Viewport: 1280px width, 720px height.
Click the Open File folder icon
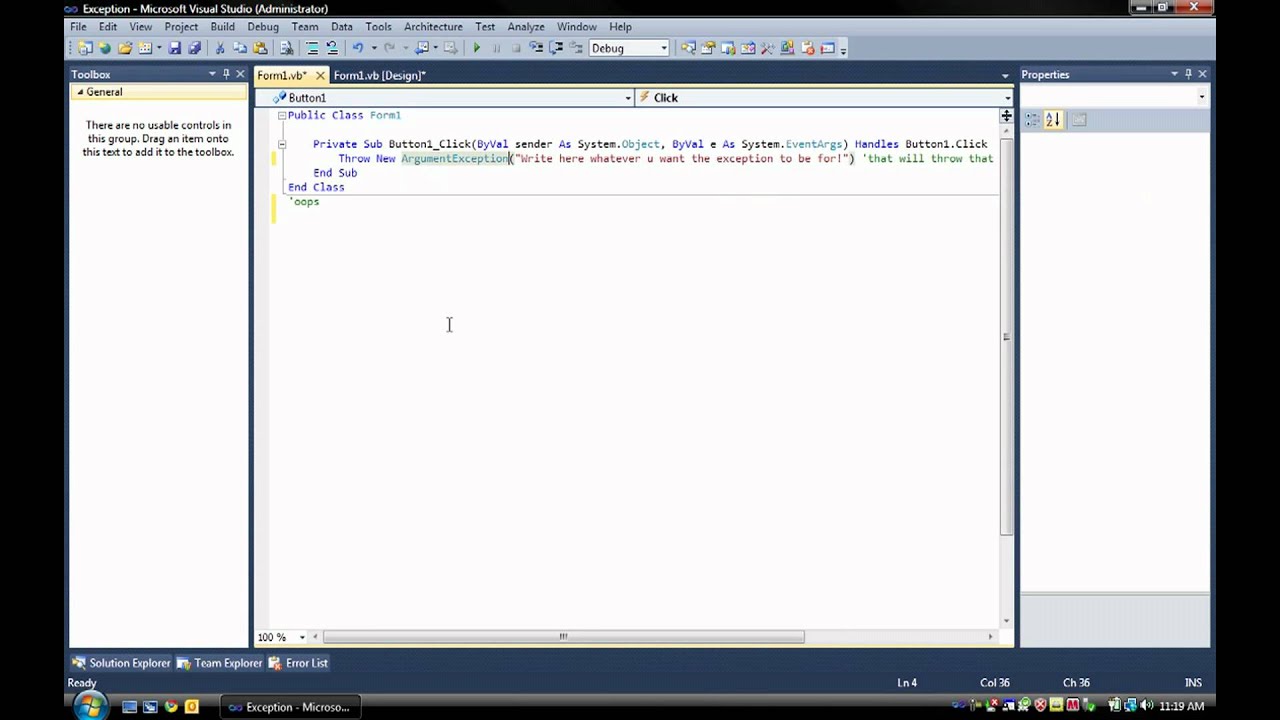pos(125,48)
